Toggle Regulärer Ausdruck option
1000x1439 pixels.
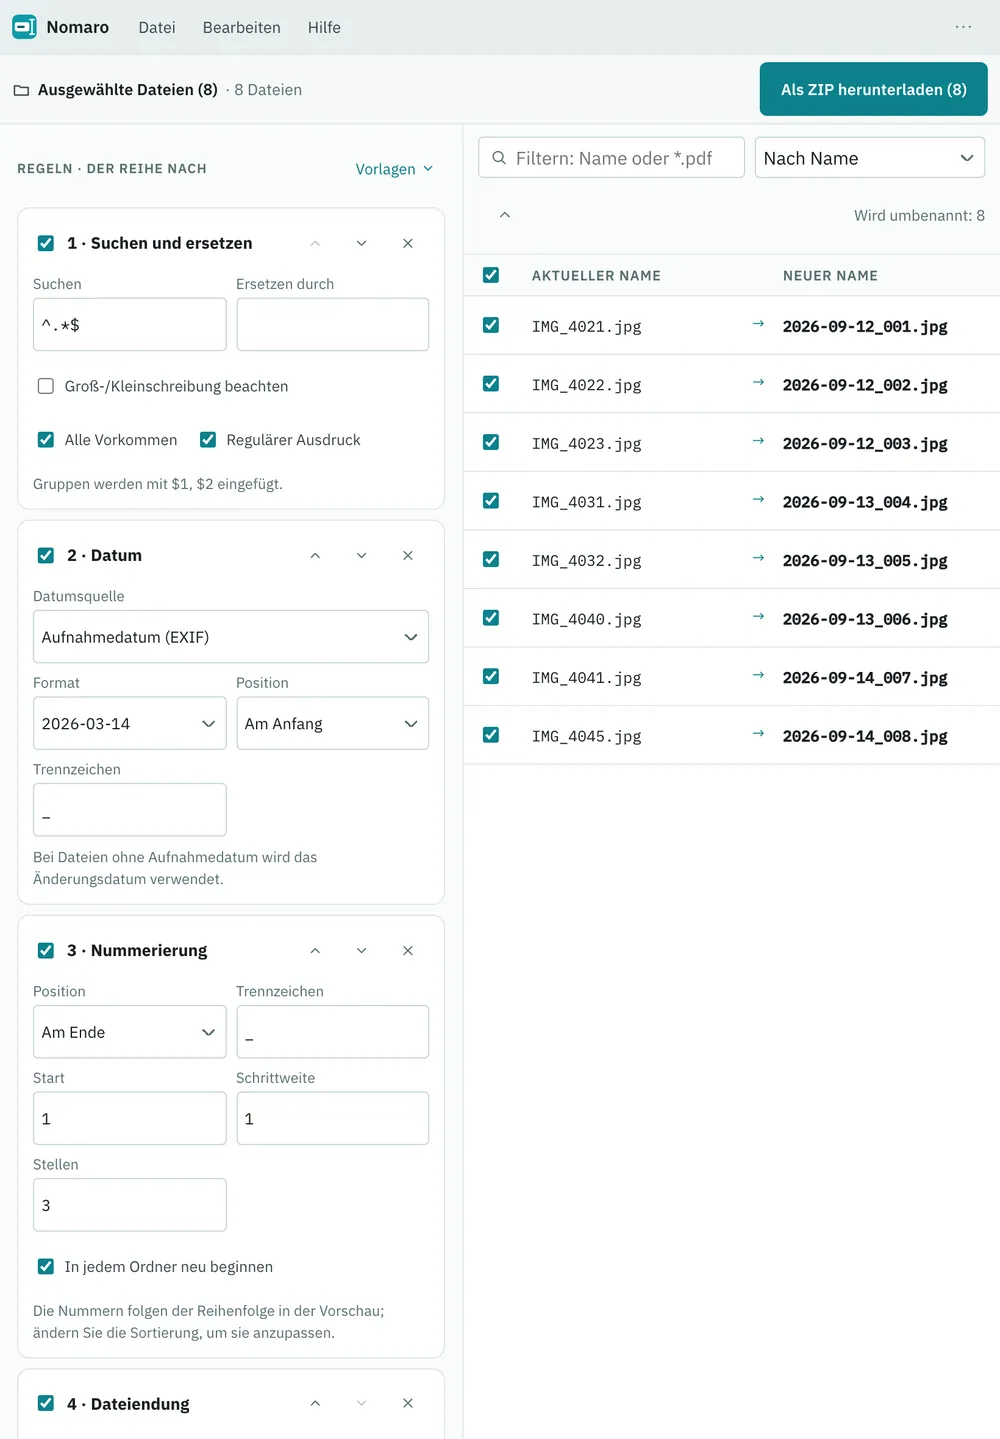point(208,440)
